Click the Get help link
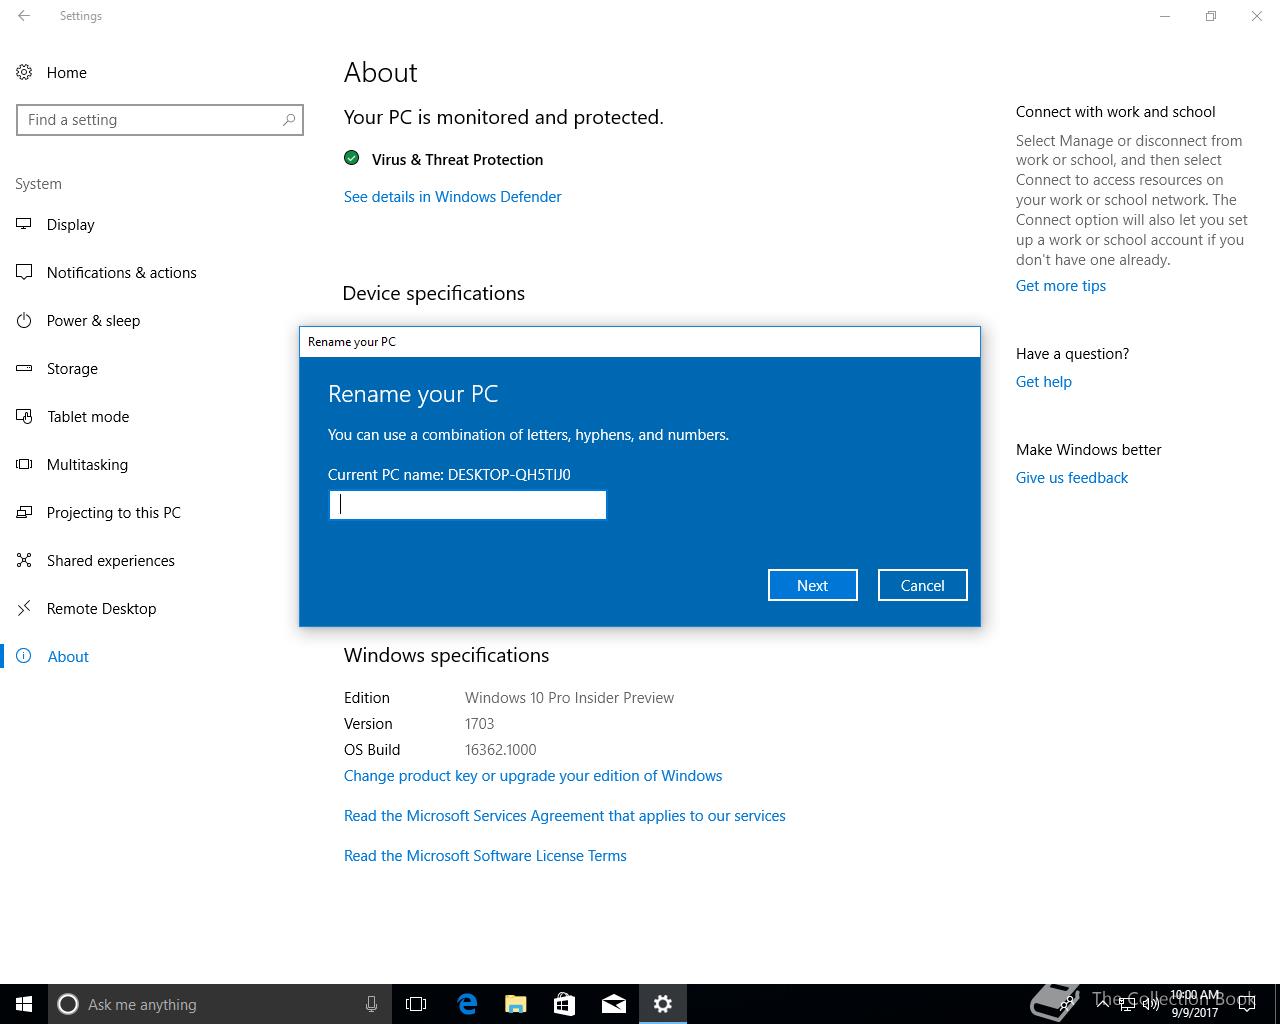Image resolution: width=1280 pixels, height=1024 pixels. [1044, 381]
